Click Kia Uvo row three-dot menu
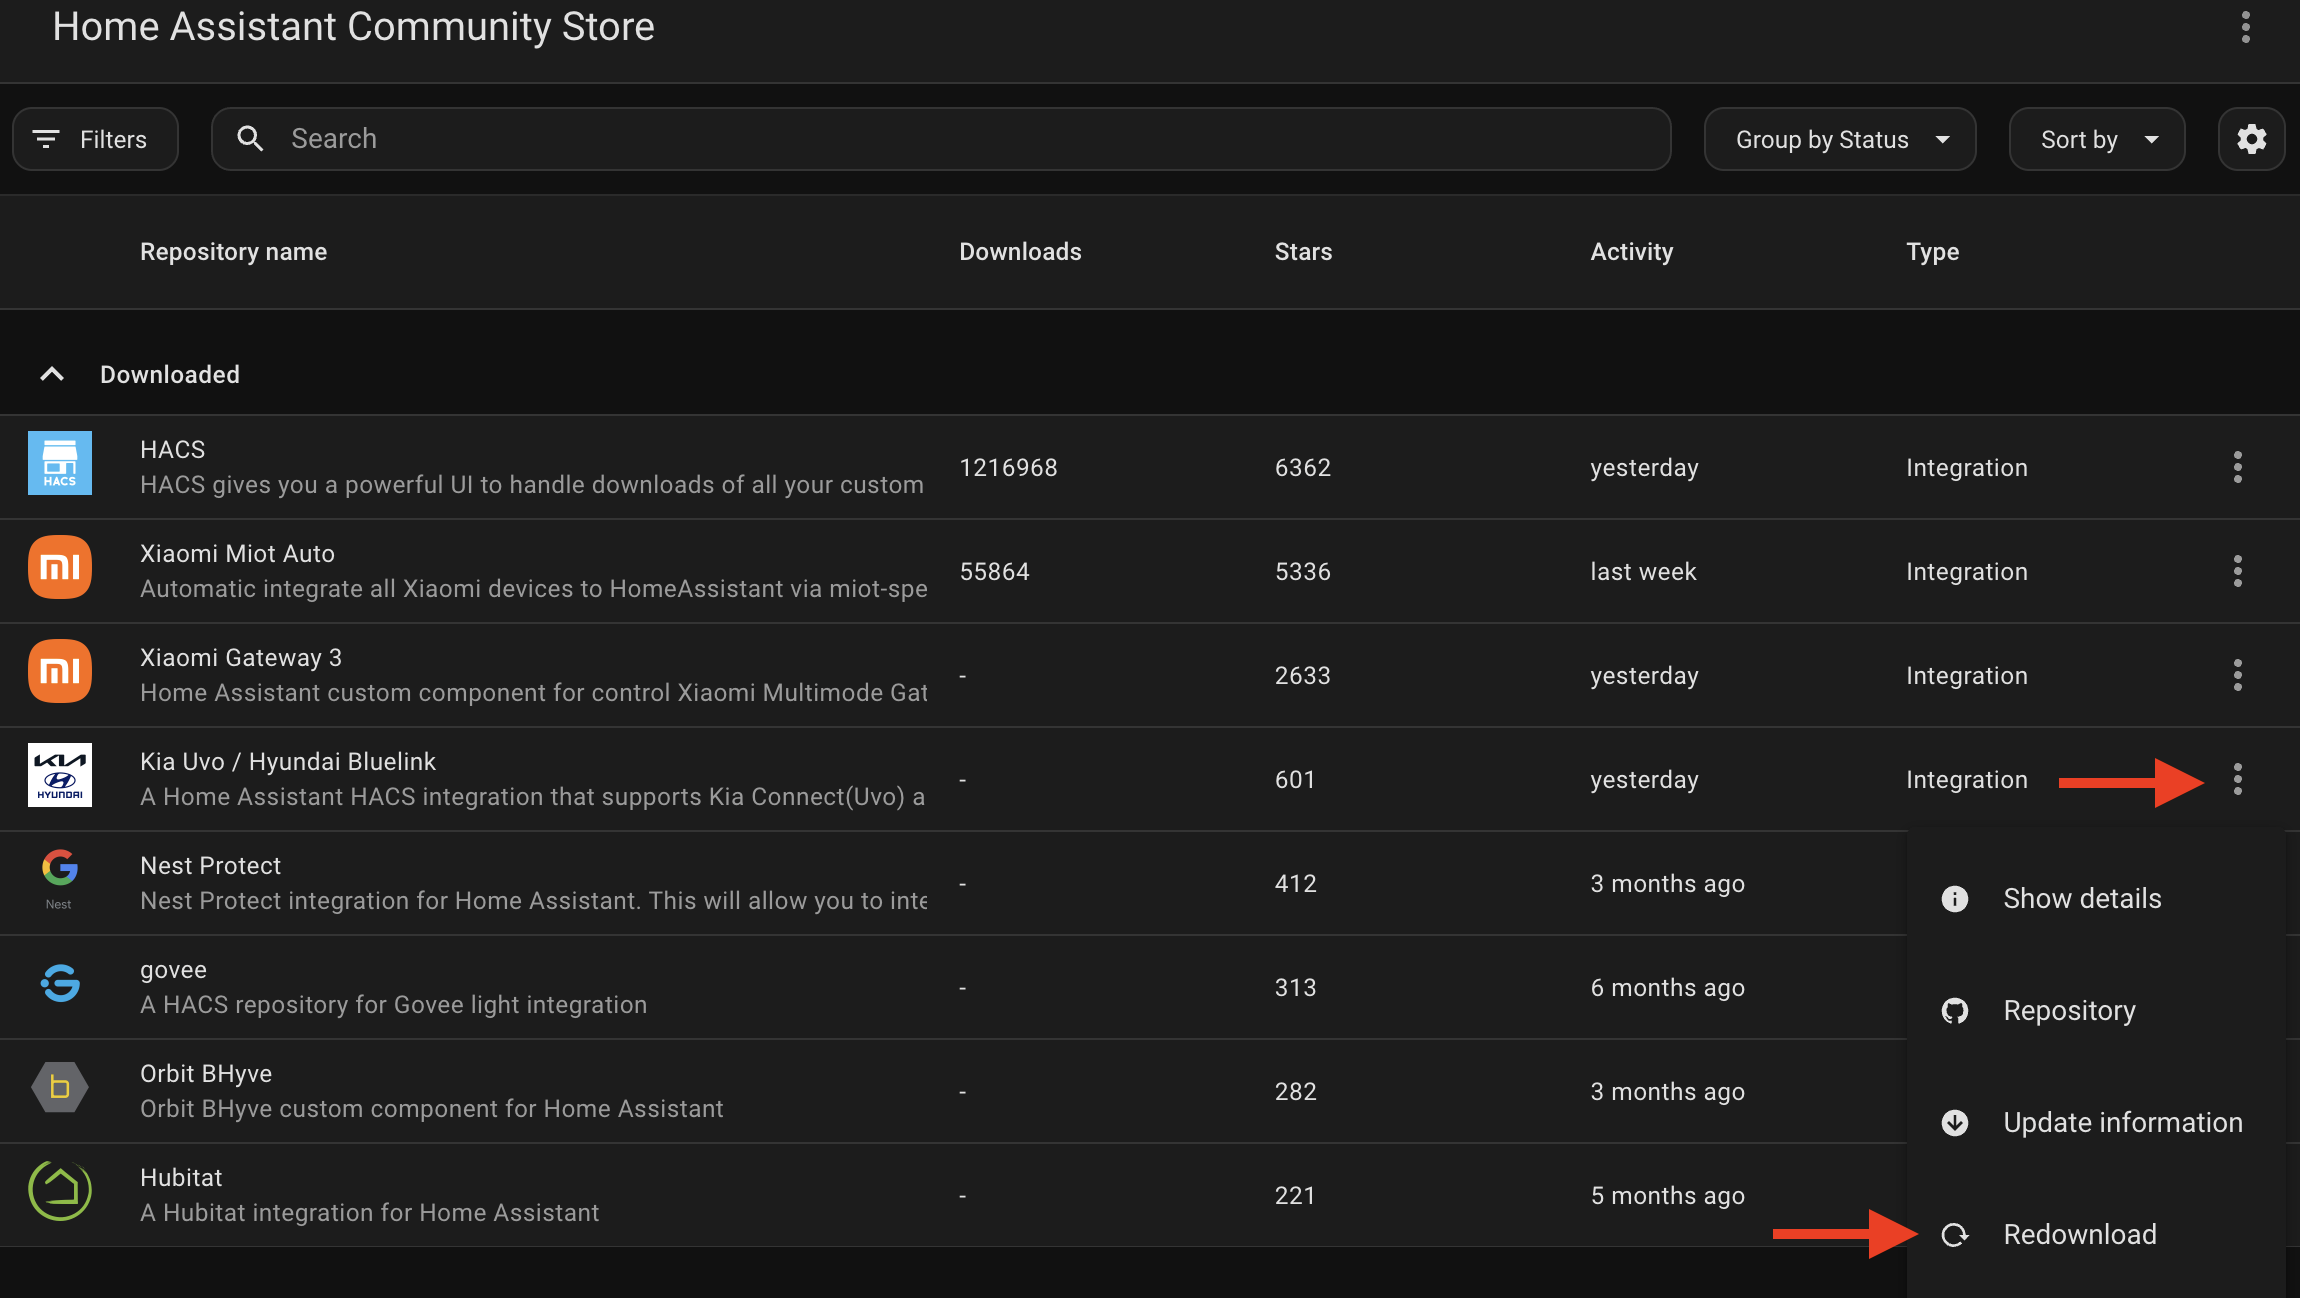Image resolution: width=2300 pixels, height=1298 pixels. tap(2237, 779)
